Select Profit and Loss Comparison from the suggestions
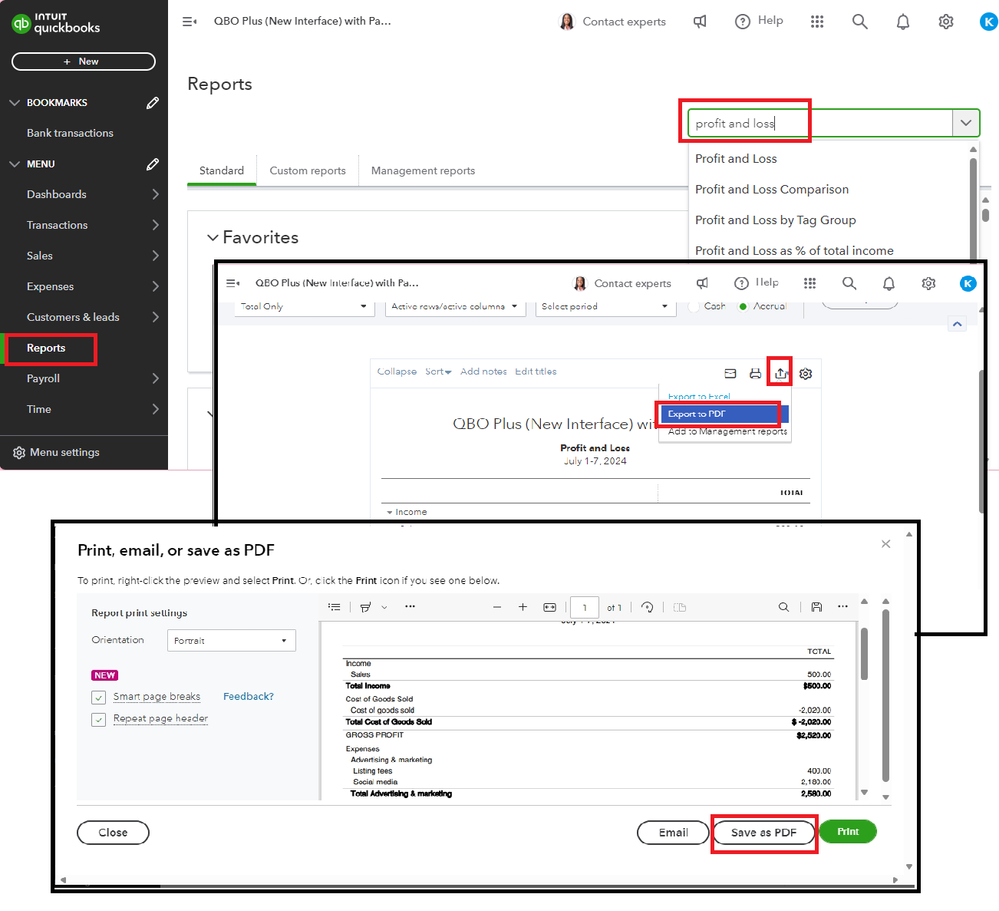999x911 pixels. 772,189
